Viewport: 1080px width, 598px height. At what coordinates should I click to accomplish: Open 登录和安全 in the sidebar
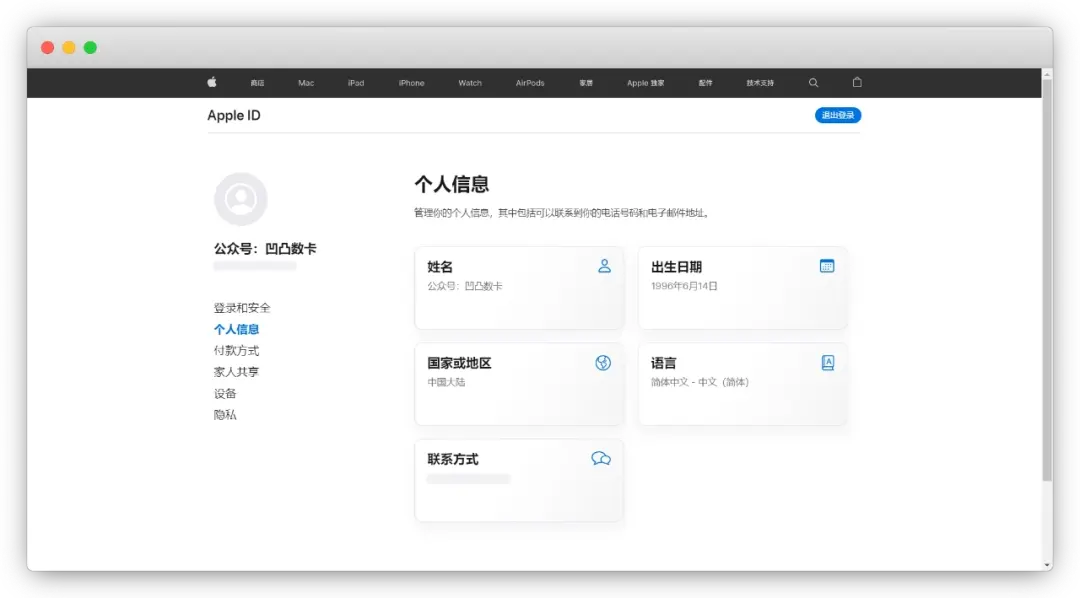(242, 308)
